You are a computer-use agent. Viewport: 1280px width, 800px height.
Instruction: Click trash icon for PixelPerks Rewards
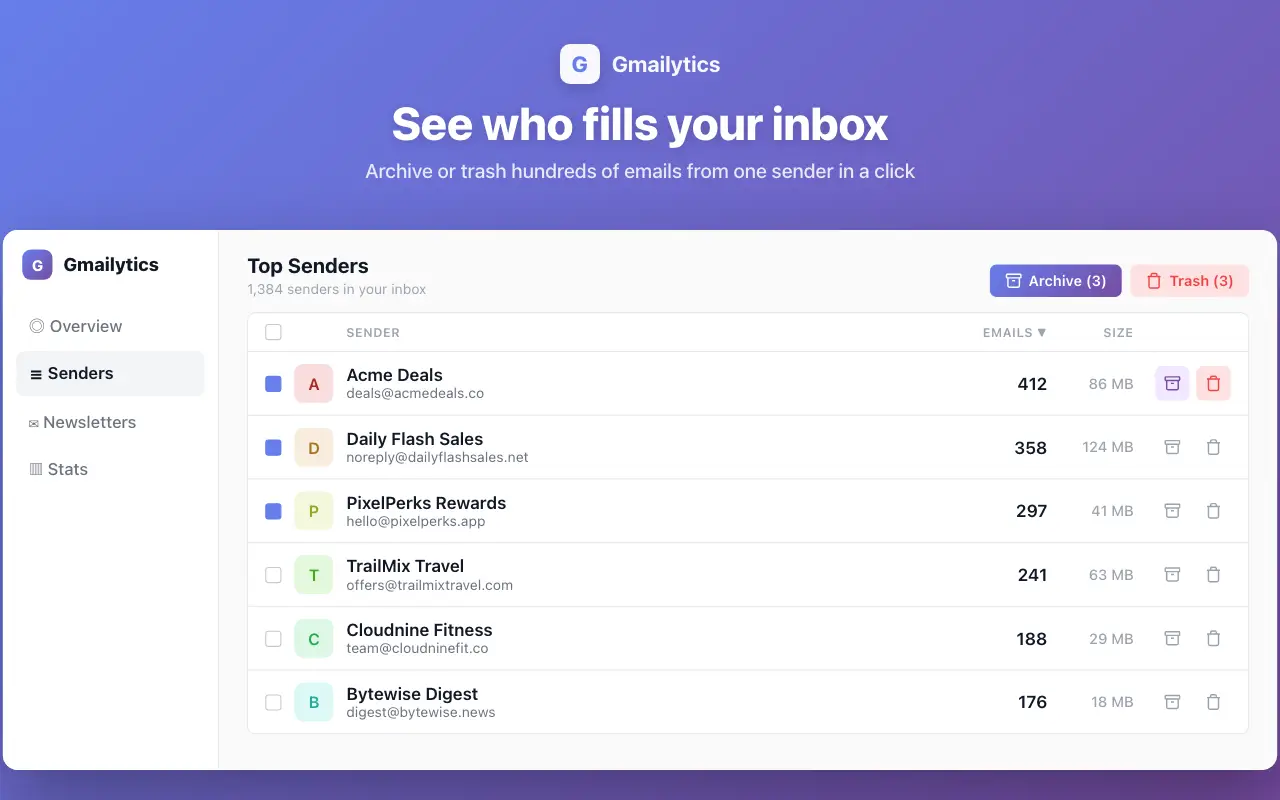(x=1213, y=511)
